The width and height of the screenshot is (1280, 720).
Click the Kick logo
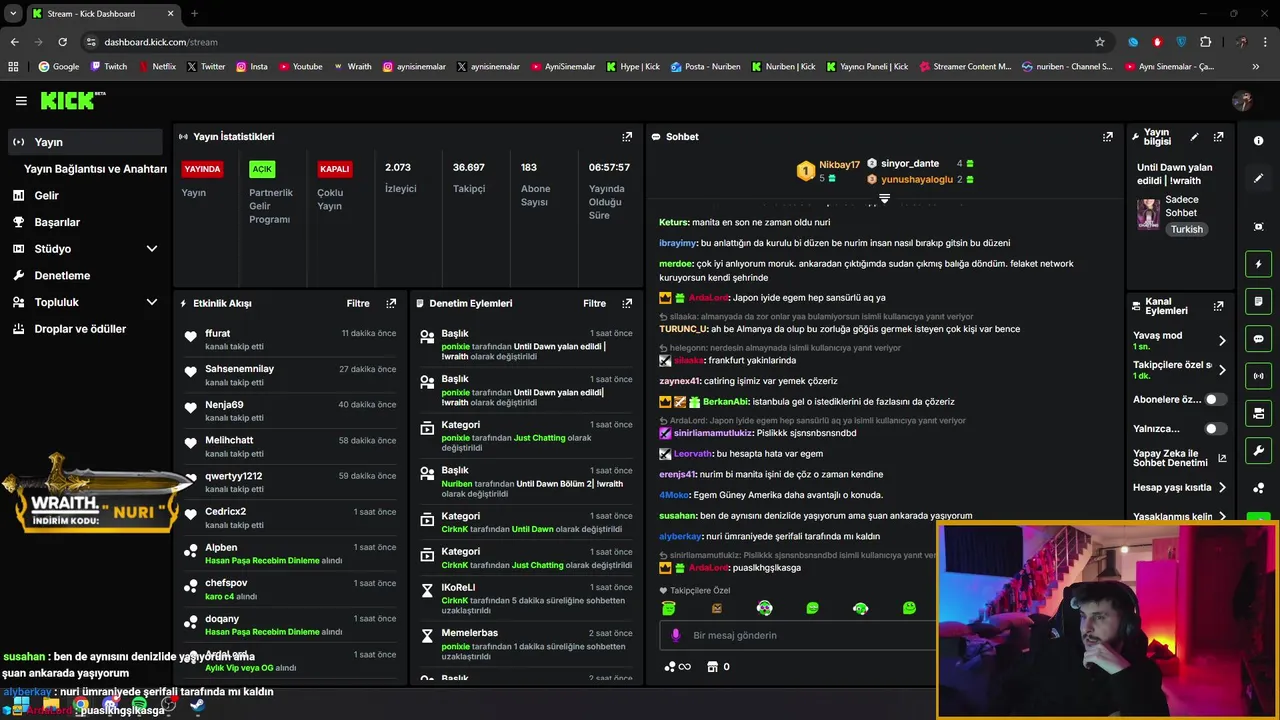67,100
